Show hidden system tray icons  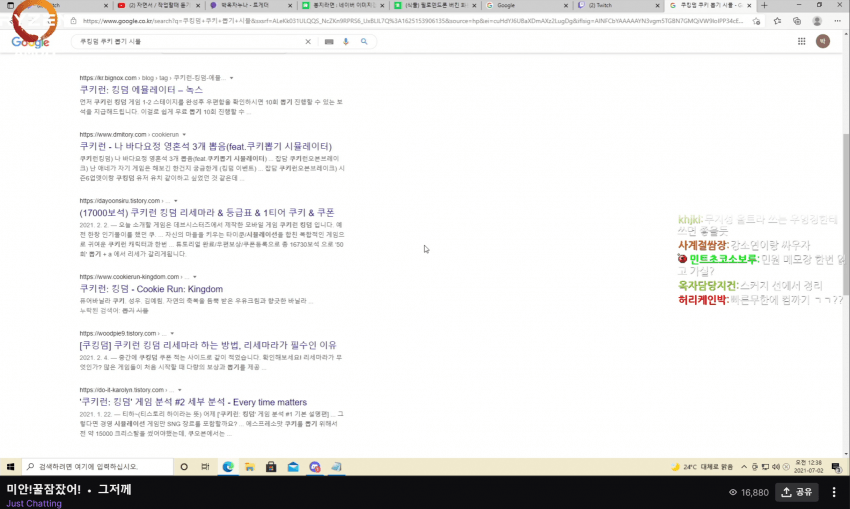click(x=744, y=467)
